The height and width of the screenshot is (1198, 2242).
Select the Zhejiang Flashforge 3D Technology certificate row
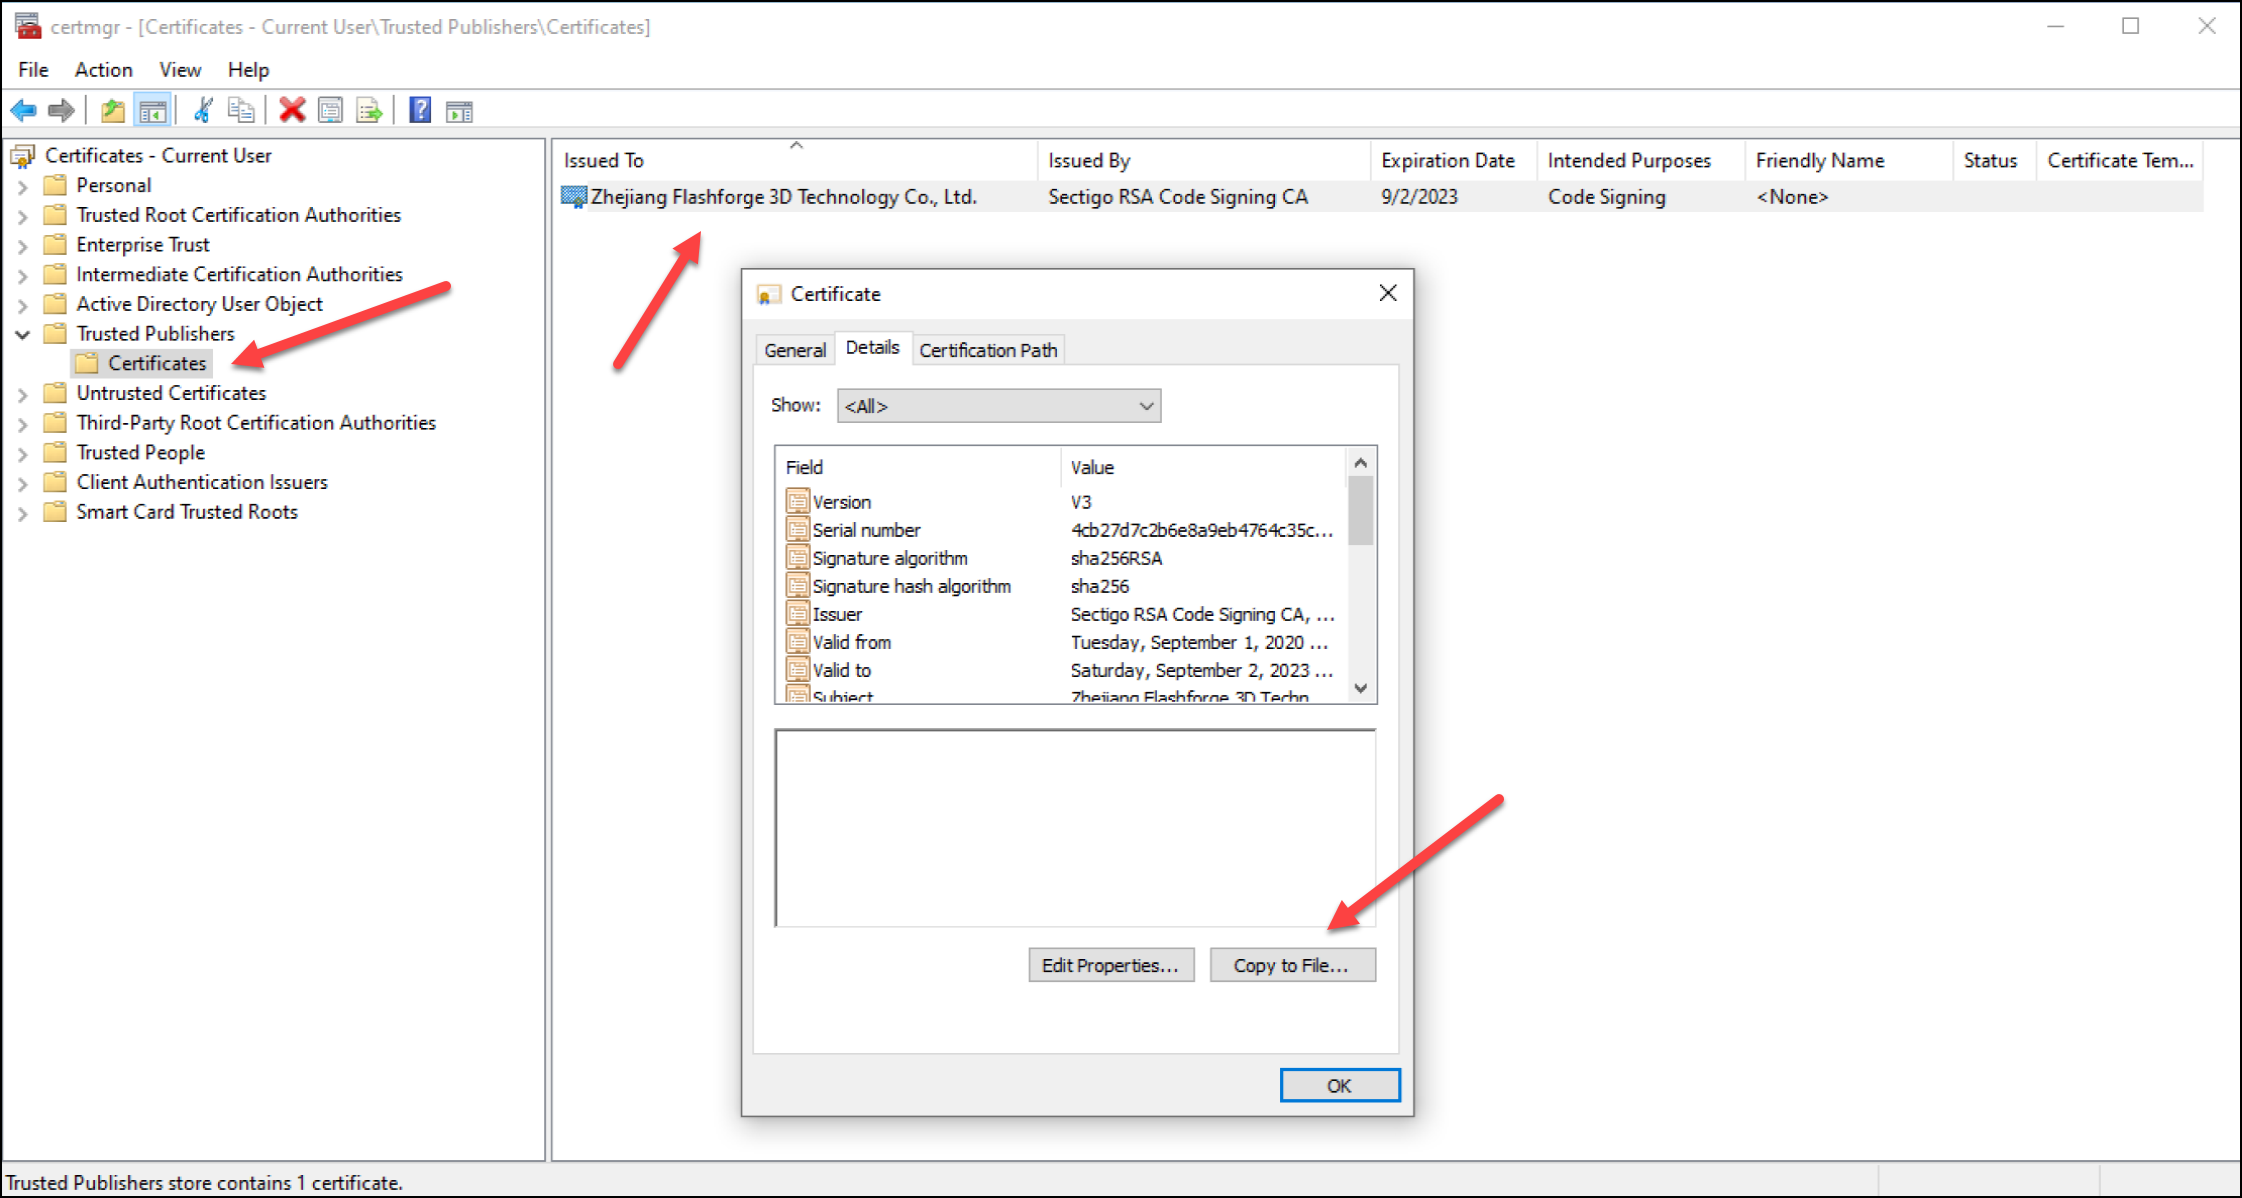(x=1380, y=197)
